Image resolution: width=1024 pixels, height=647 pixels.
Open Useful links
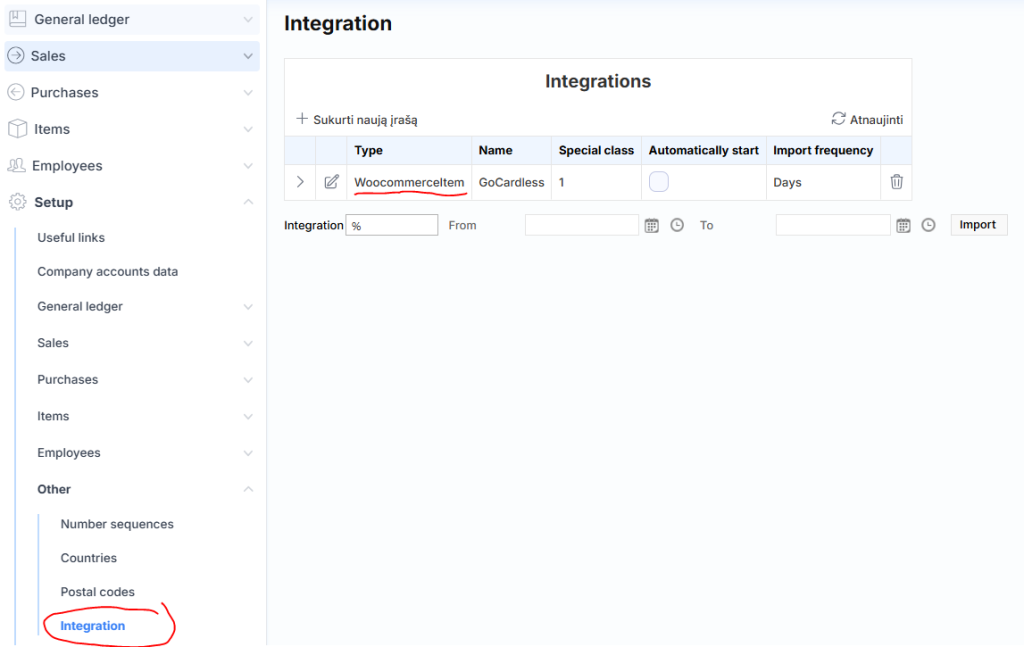point(71,238)
